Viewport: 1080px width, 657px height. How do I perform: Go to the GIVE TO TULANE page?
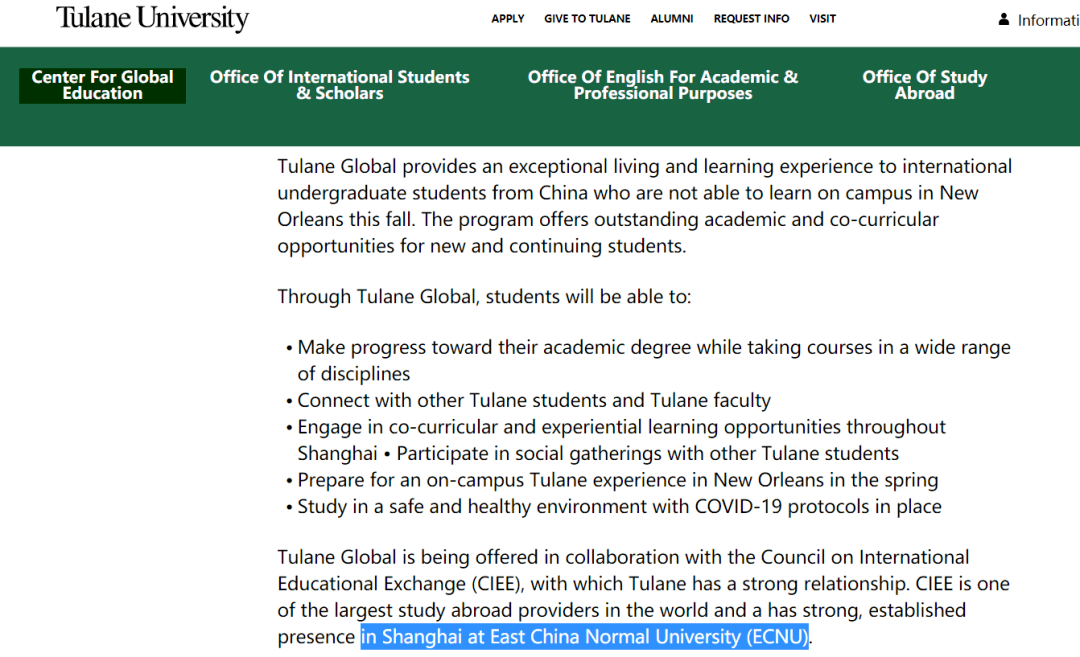(587, 19)
